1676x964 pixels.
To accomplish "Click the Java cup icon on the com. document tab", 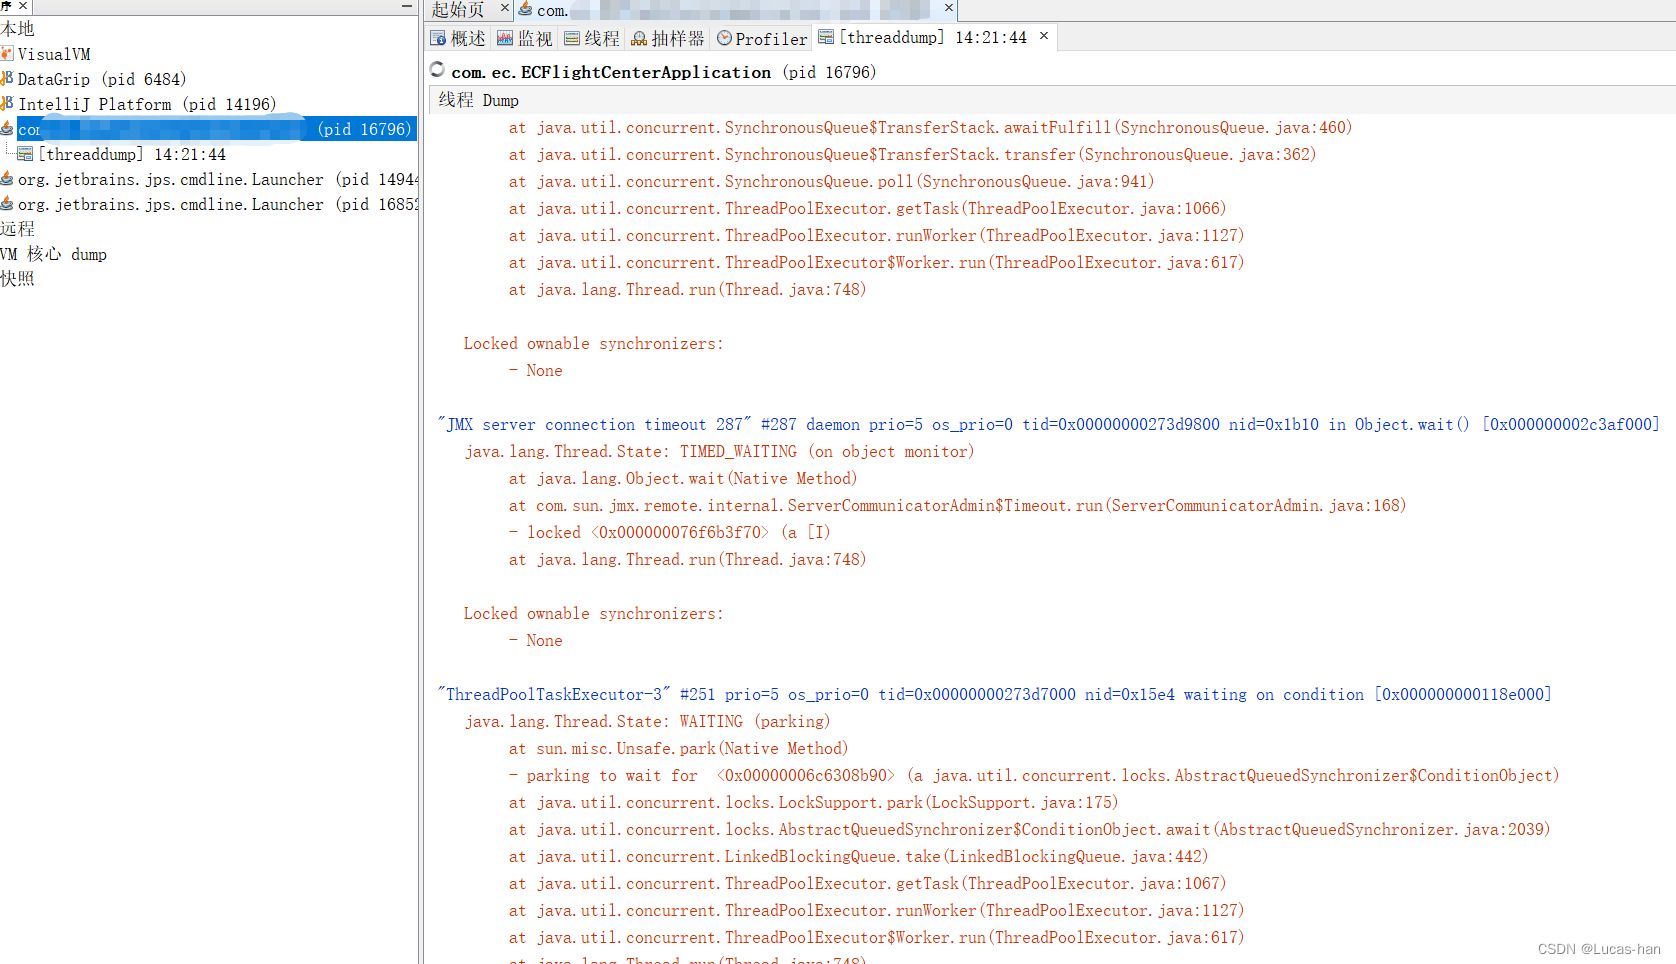I will tap(525, 9).
